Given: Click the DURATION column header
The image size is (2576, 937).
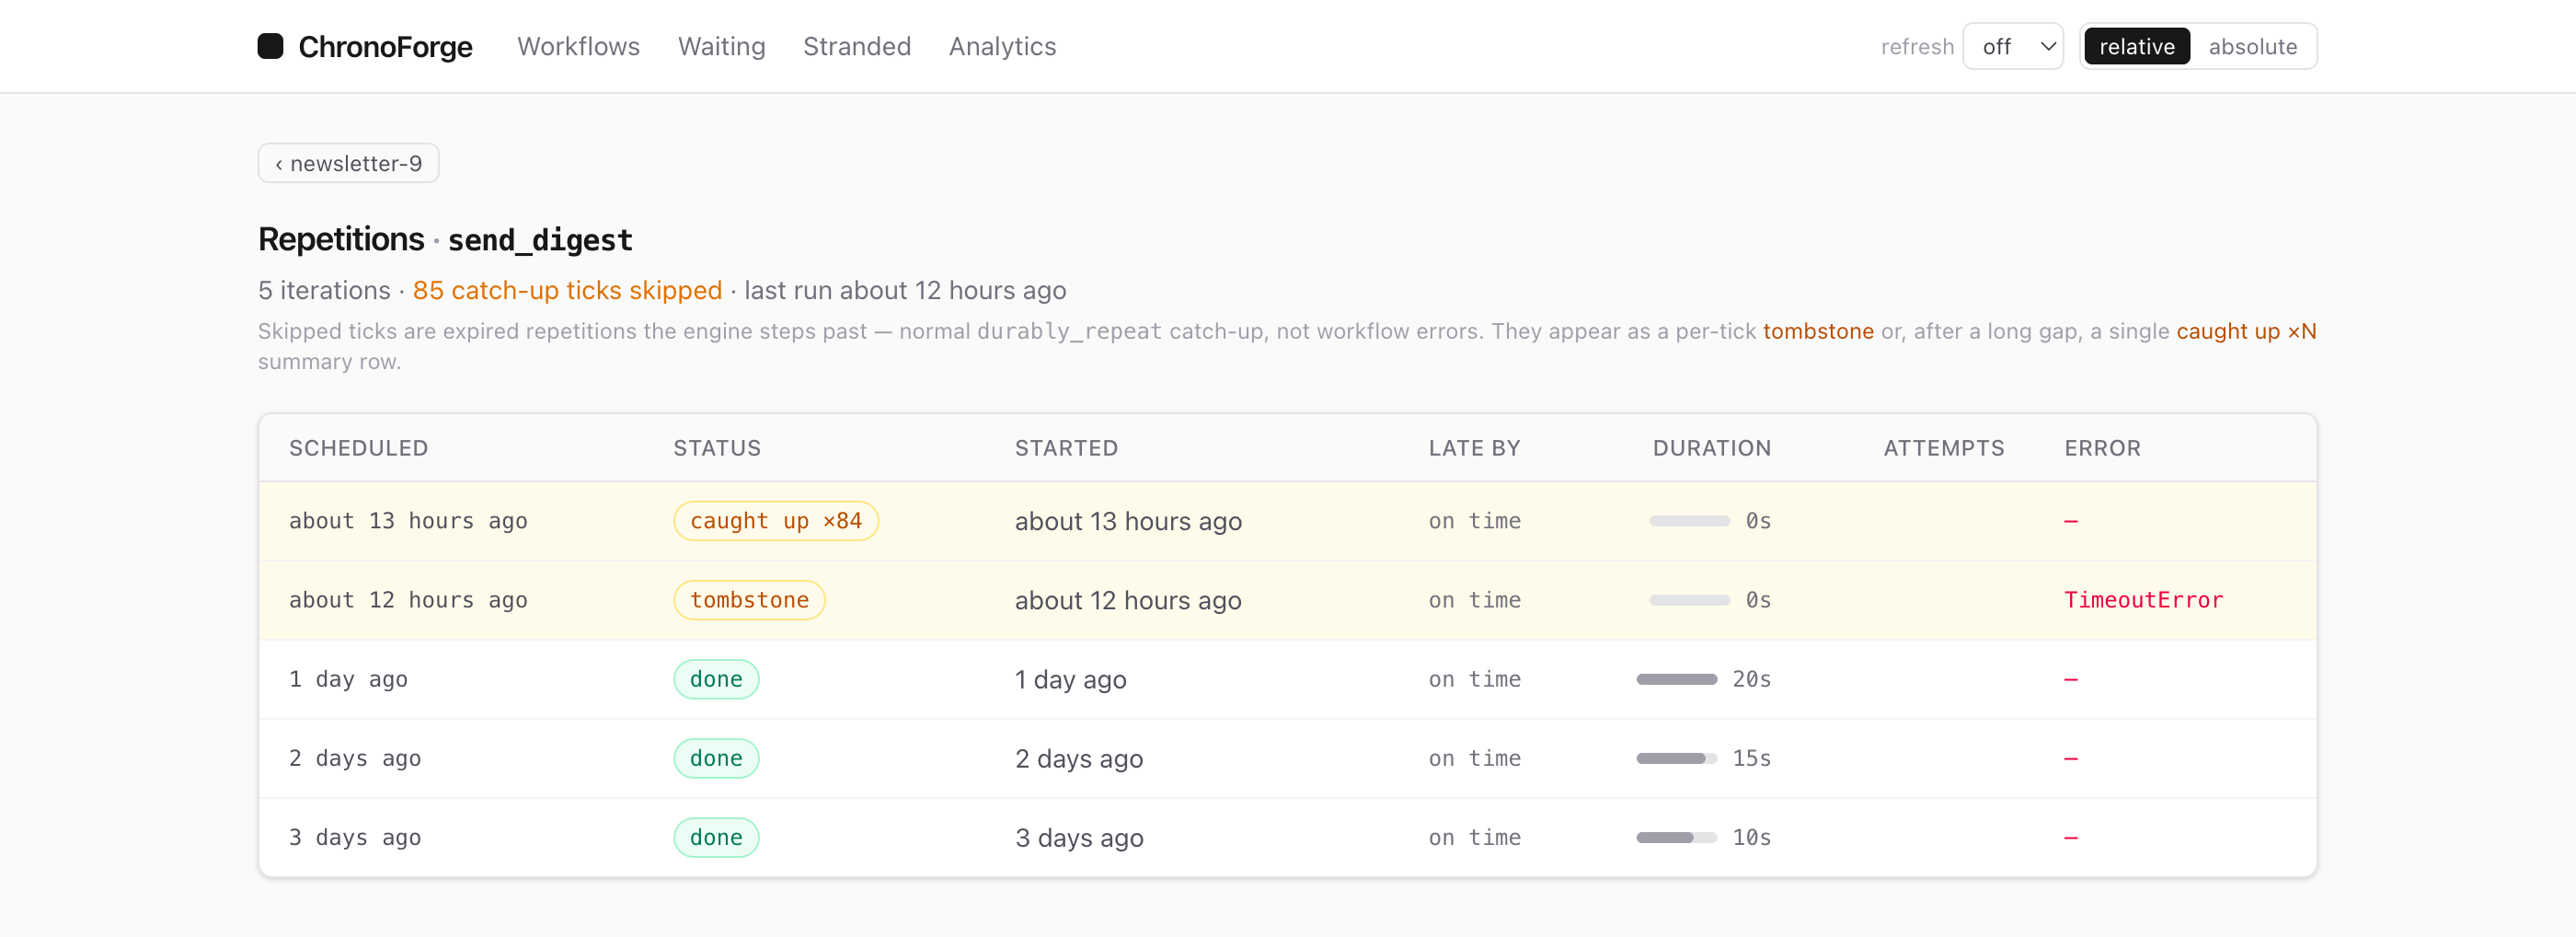Looking at the screenshot, I should (x=1711, y=448).
